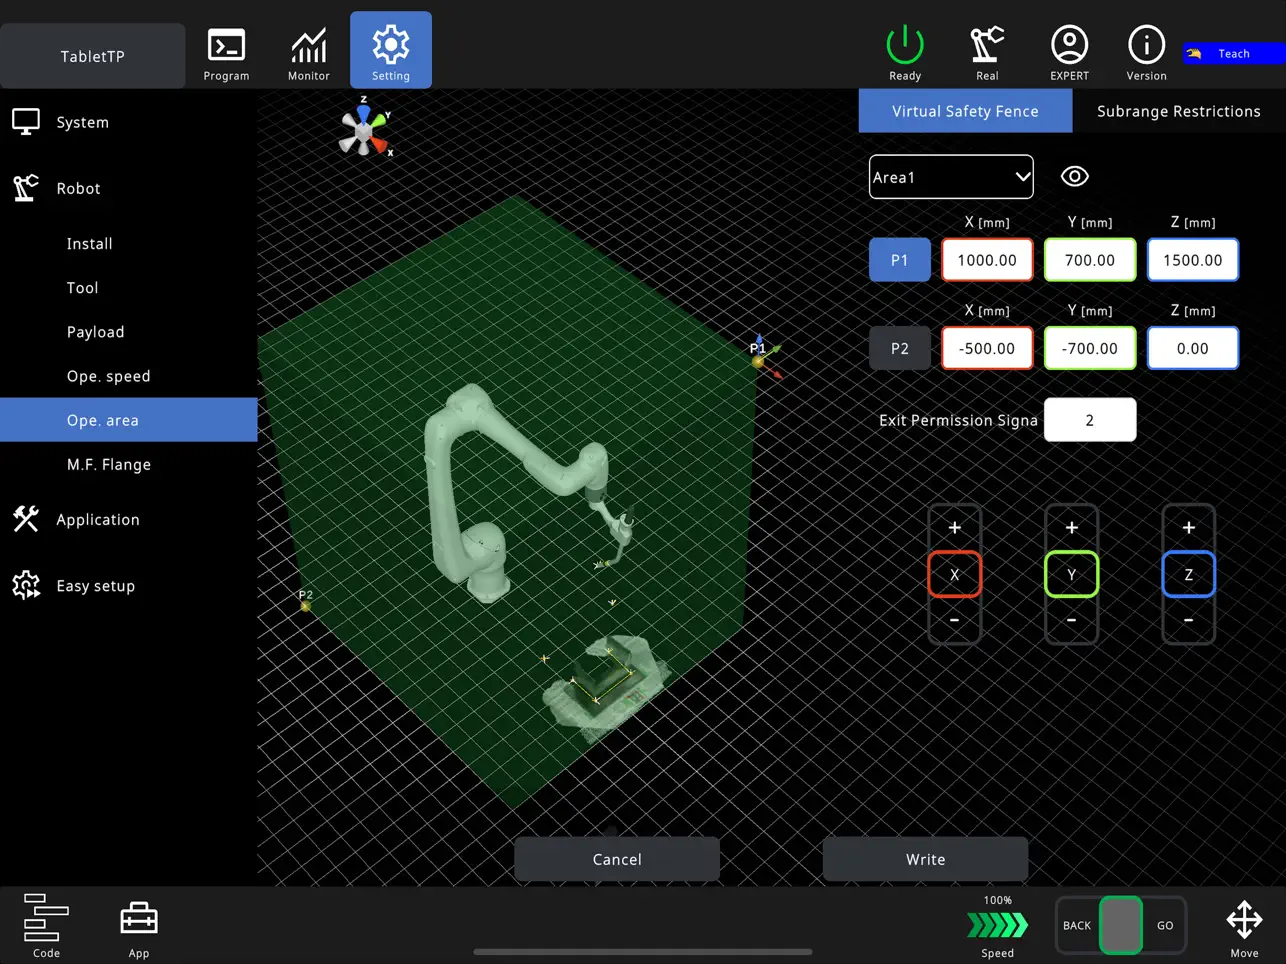1286x964 pixels.
Task: Decrease Y with the minus button
Action: (x=1072, y=620)
